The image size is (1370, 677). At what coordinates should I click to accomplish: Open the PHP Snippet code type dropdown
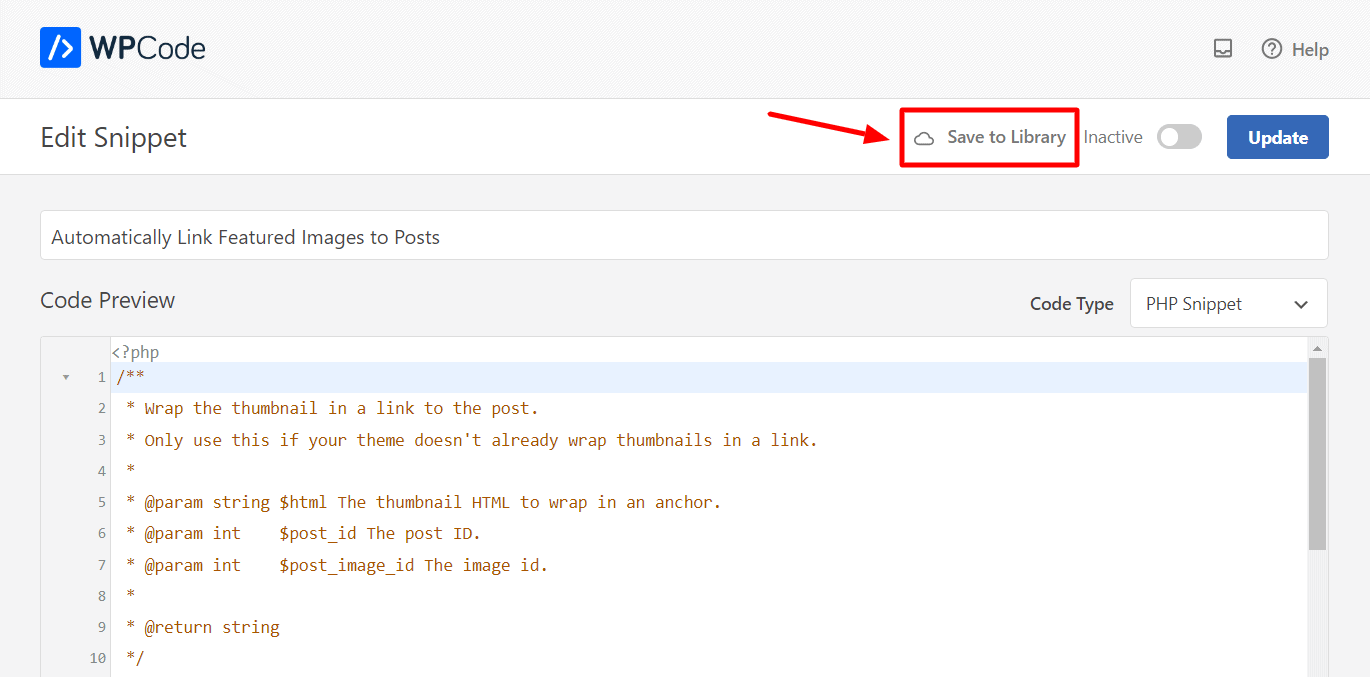pyautogui.click(x=1228, y=304)
